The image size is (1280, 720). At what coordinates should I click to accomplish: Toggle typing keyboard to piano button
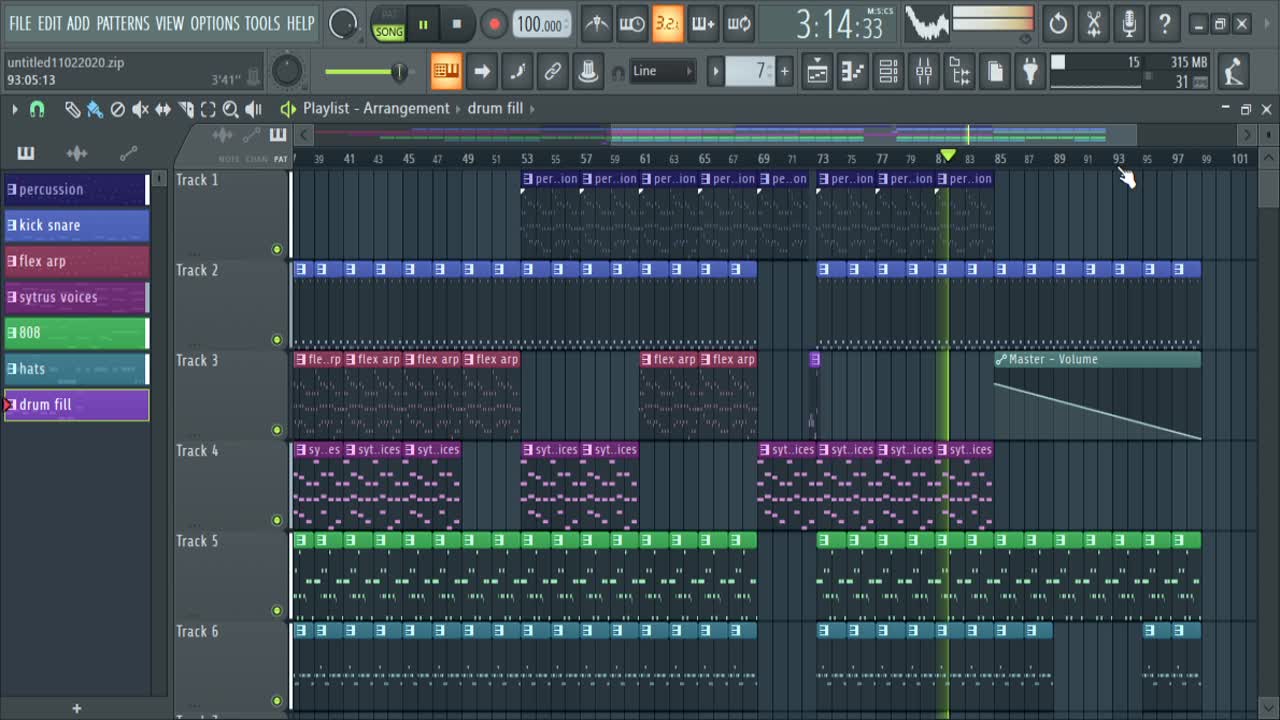tap(447, 71)
